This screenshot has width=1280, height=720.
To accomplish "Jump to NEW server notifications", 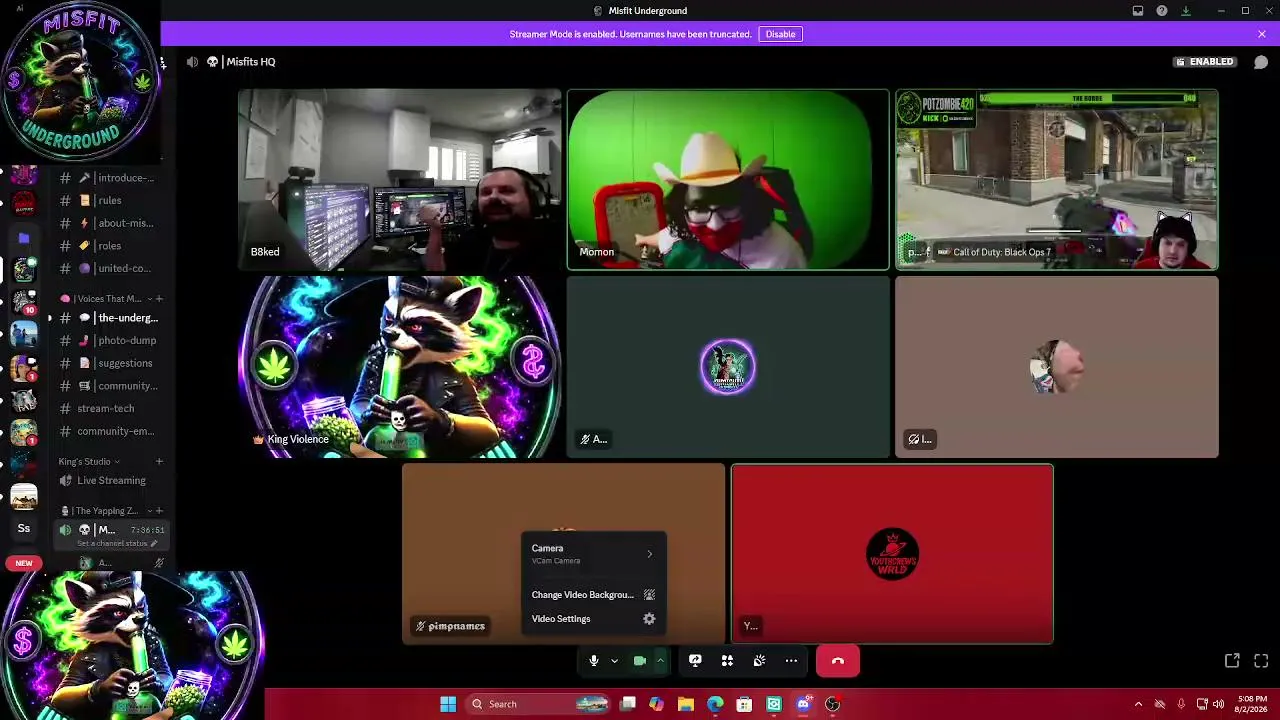I will pyautogui.click(x=24, y=563).
